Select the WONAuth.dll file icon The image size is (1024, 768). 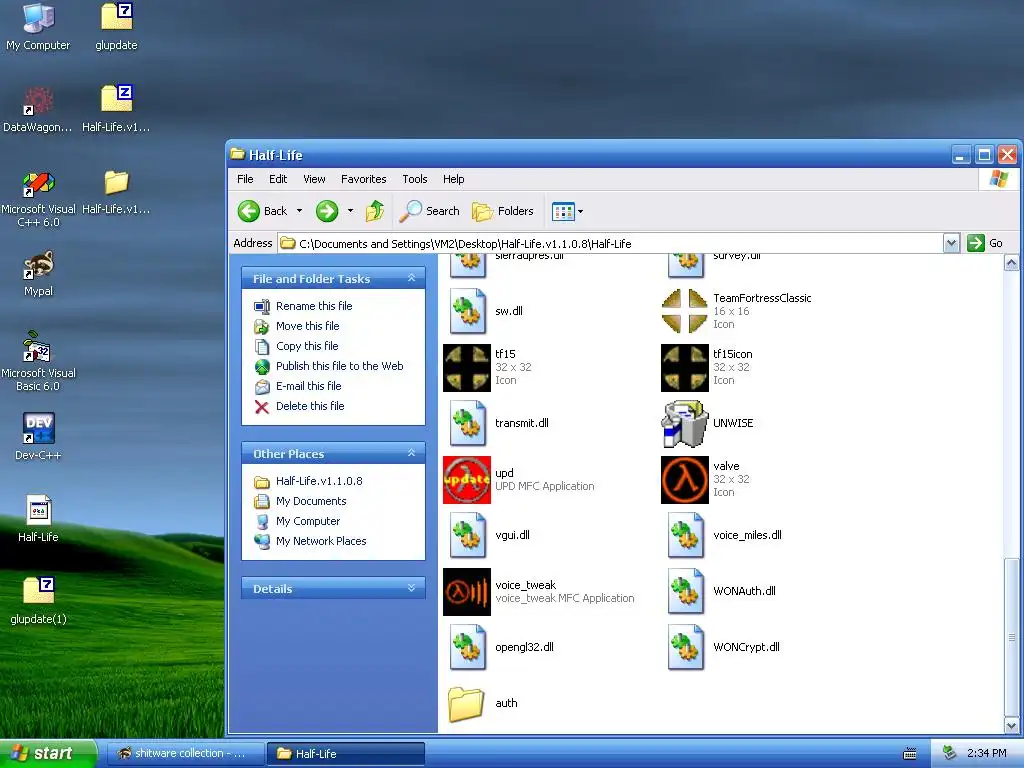point(686,592)
